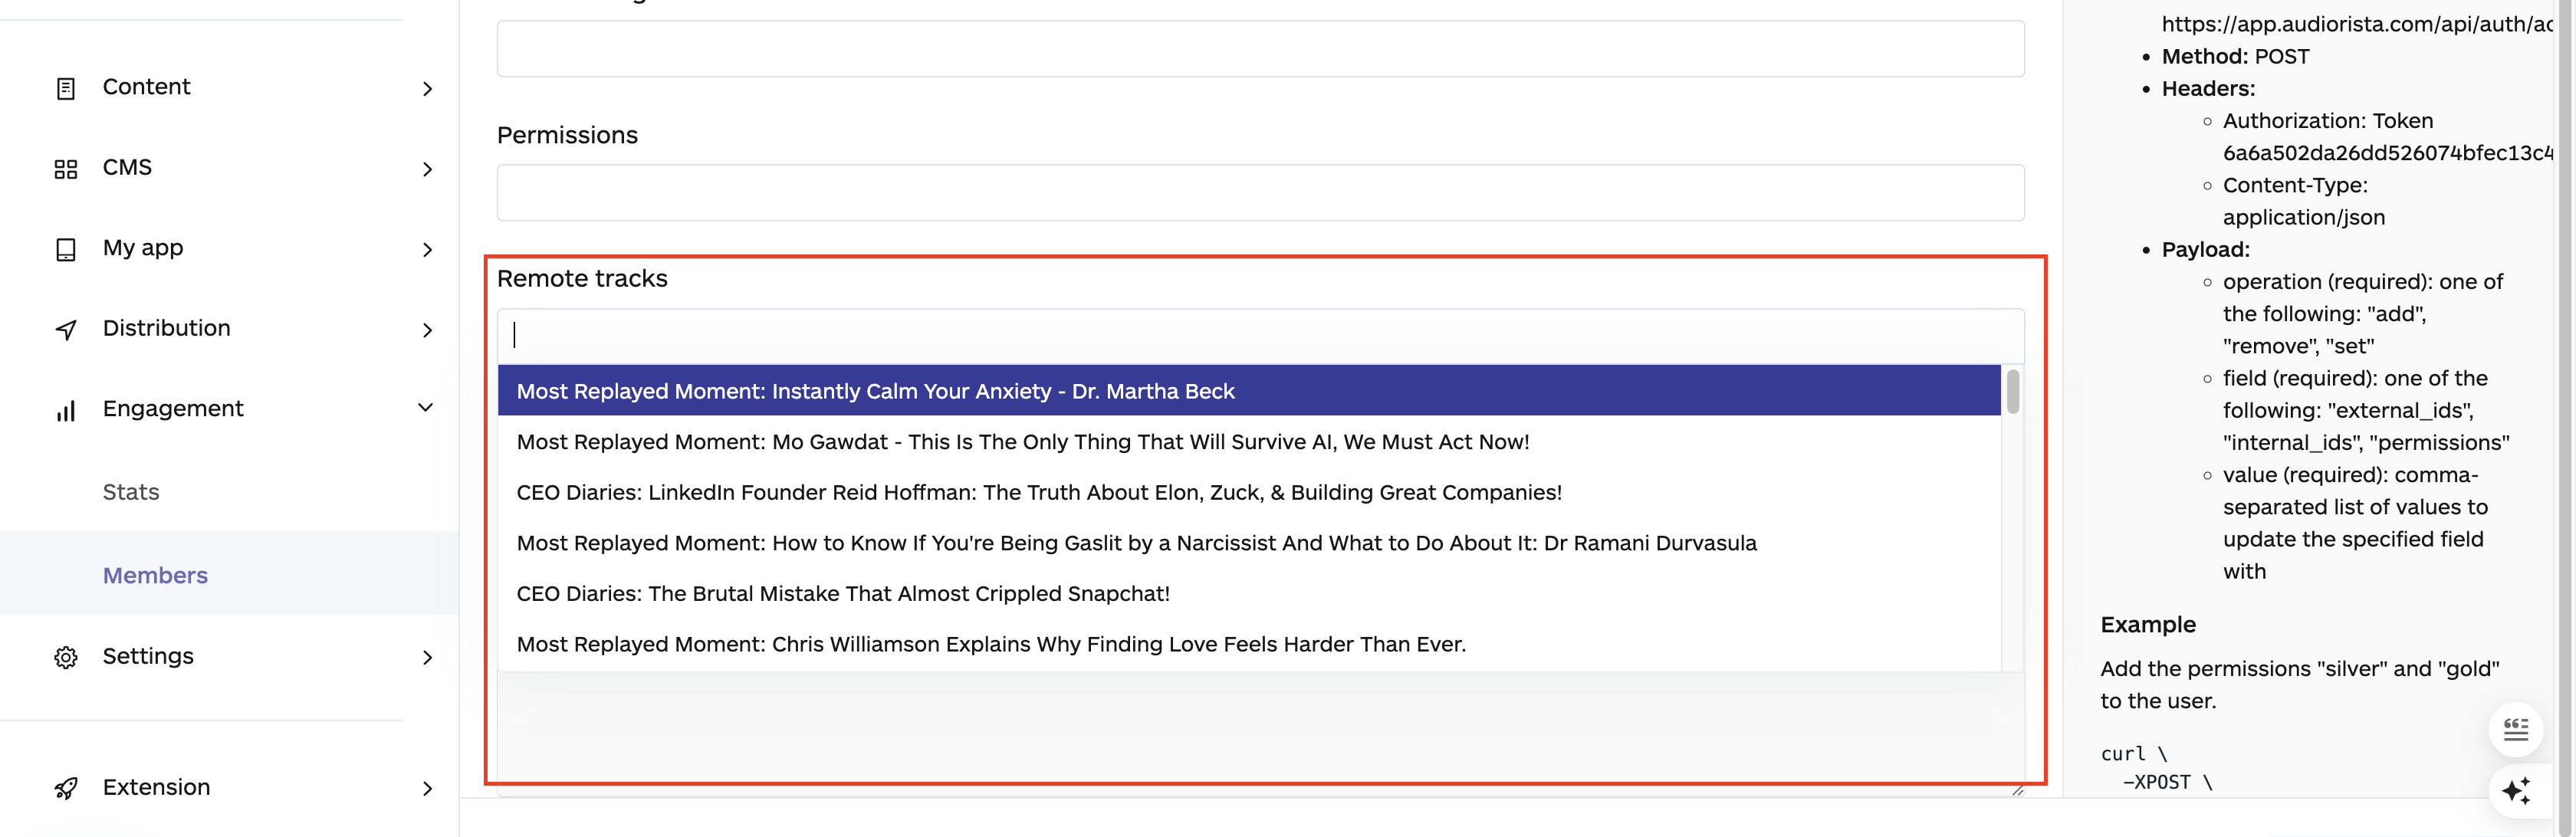Pick the Snapchat Brutal Mistake track option

point(842,593)
